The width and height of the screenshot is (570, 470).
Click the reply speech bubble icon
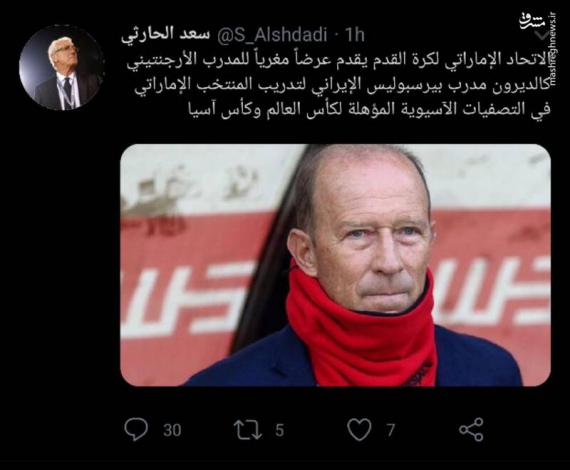tap(136, 429)
